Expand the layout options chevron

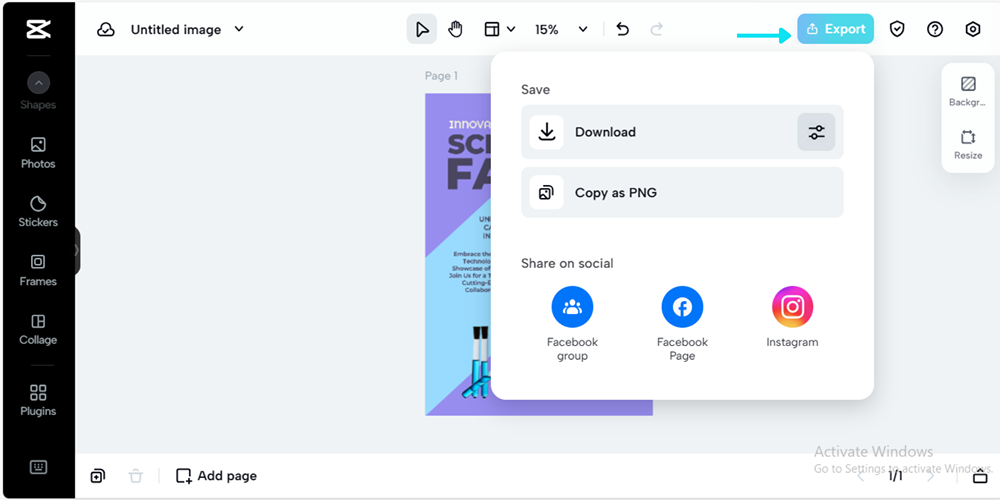[511, 29]
